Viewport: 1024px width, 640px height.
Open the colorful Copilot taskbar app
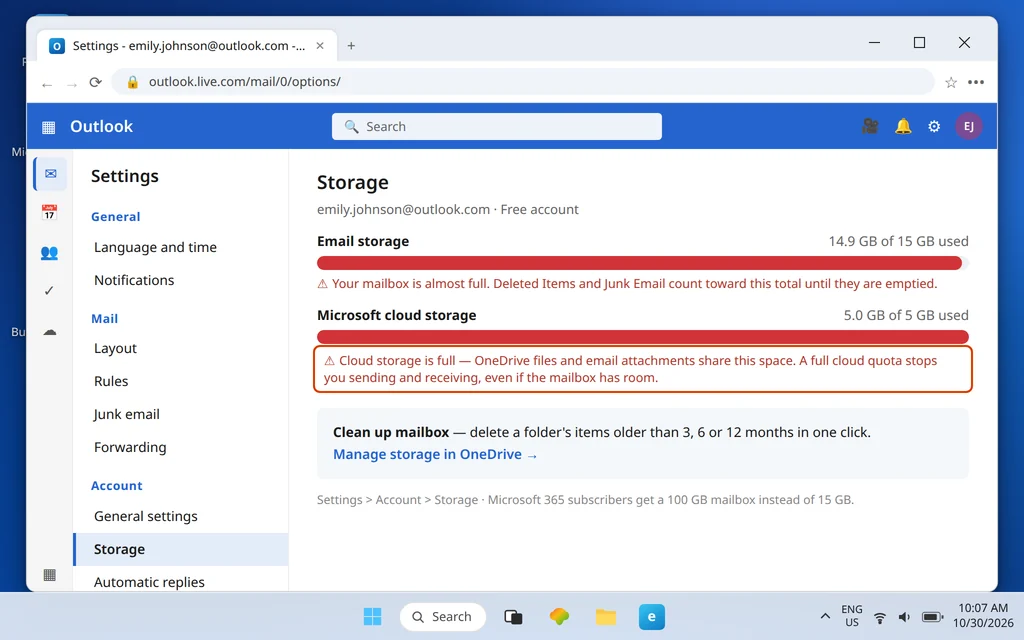559,616
